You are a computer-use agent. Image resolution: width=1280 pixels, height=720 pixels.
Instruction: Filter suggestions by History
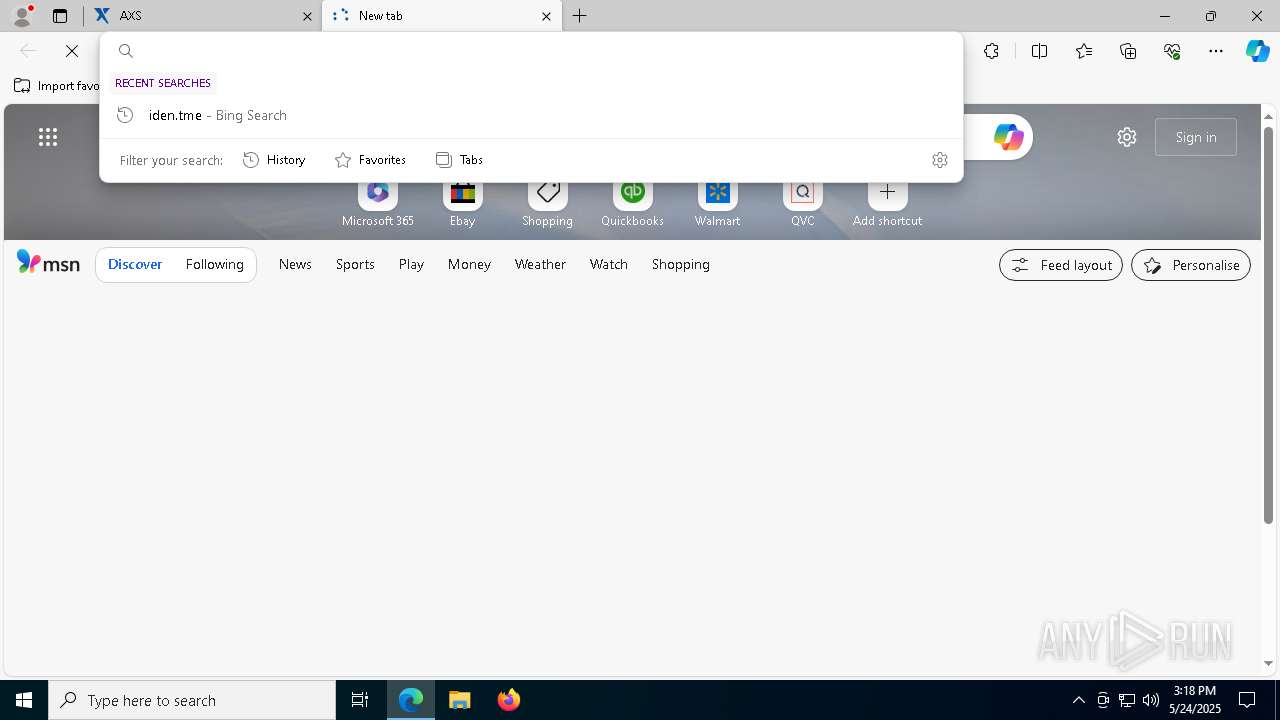coord(274,160)
